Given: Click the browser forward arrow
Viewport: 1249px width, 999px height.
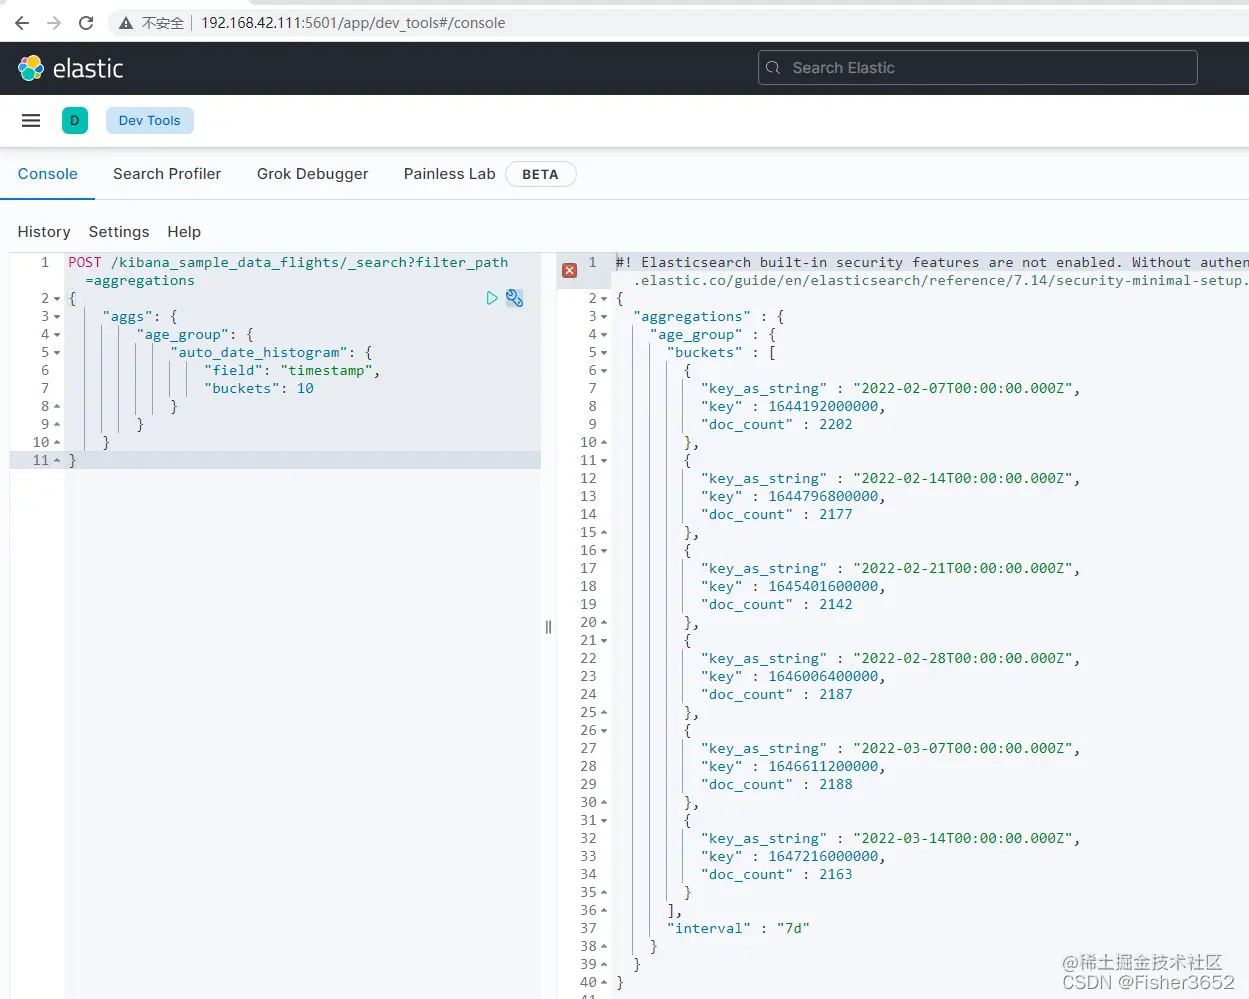Looking at the screenshot, I should [x=54, y=22].
